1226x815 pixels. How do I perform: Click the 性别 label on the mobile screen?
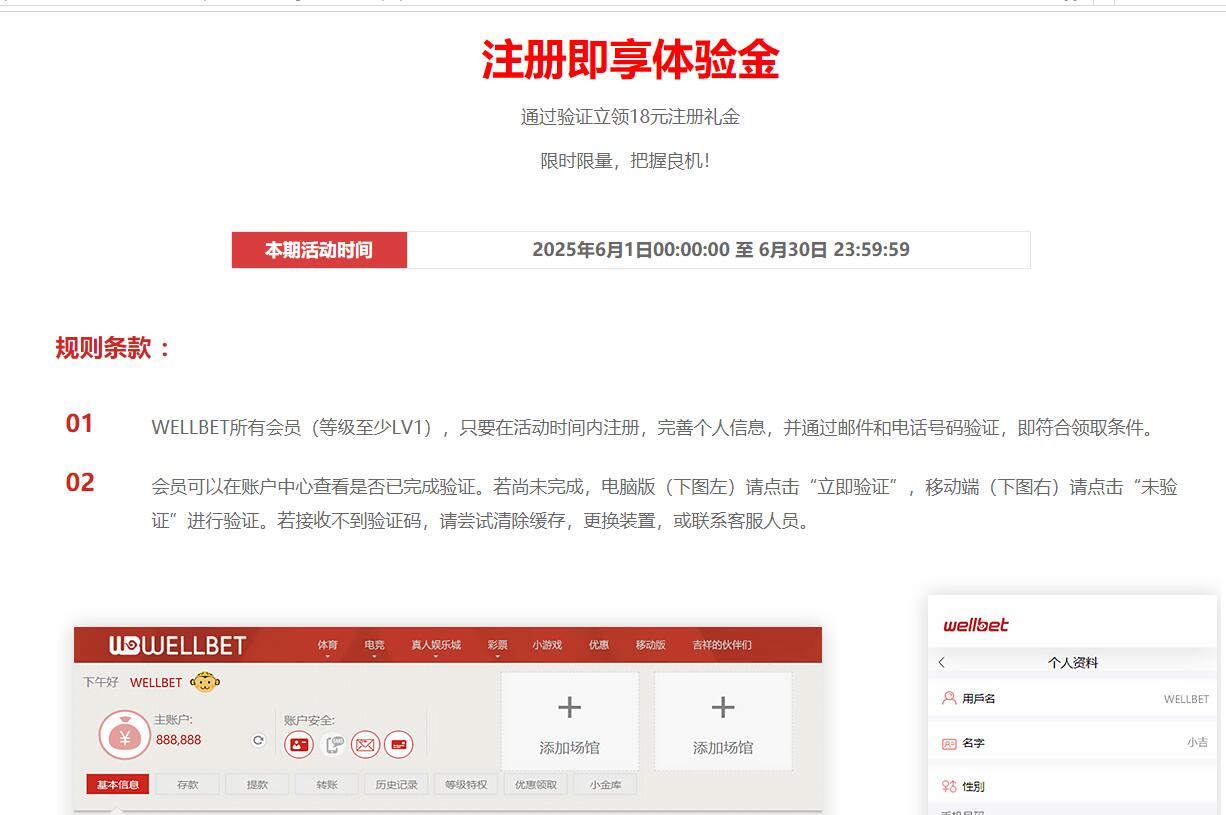[973, 787]
